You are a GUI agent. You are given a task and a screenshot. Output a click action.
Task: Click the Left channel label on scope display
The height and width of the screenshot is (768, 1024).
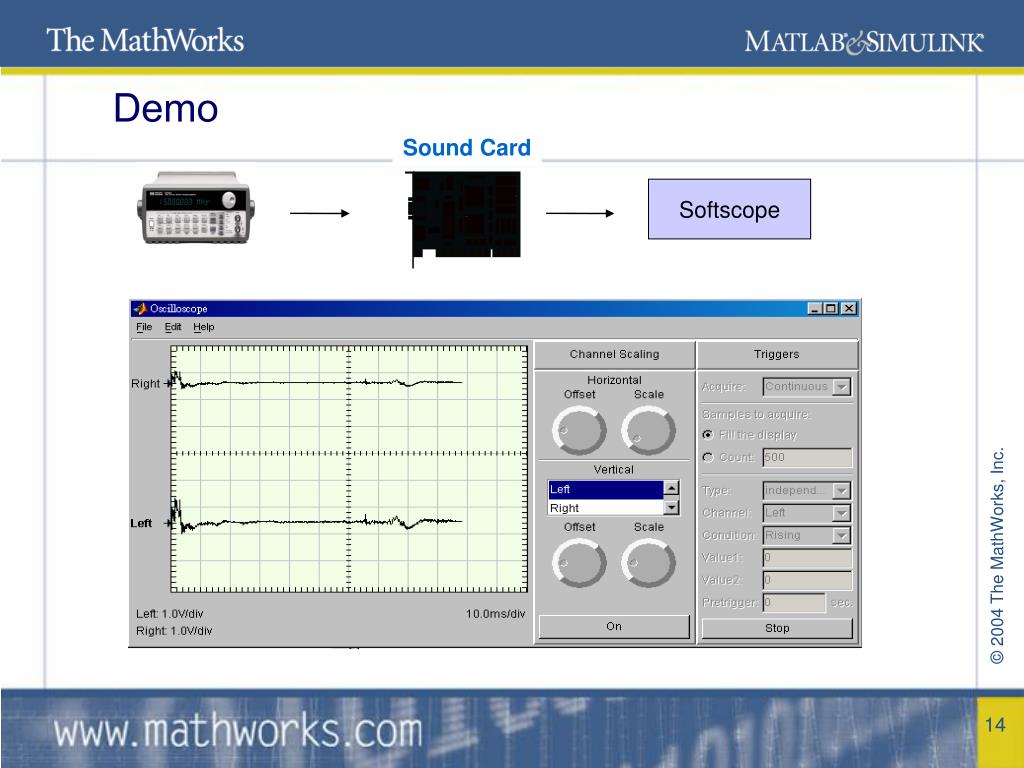tap(141, 523)
